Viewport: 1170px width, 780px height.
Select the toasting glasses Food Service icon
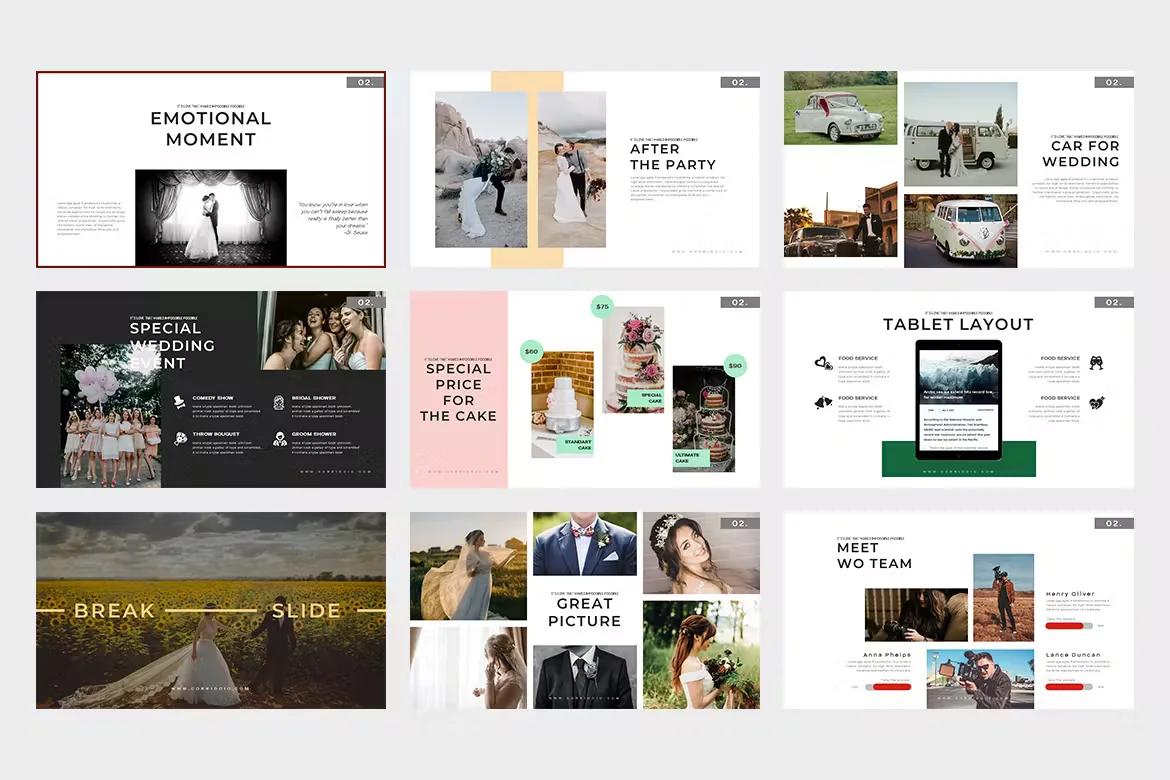point(1096,364)
